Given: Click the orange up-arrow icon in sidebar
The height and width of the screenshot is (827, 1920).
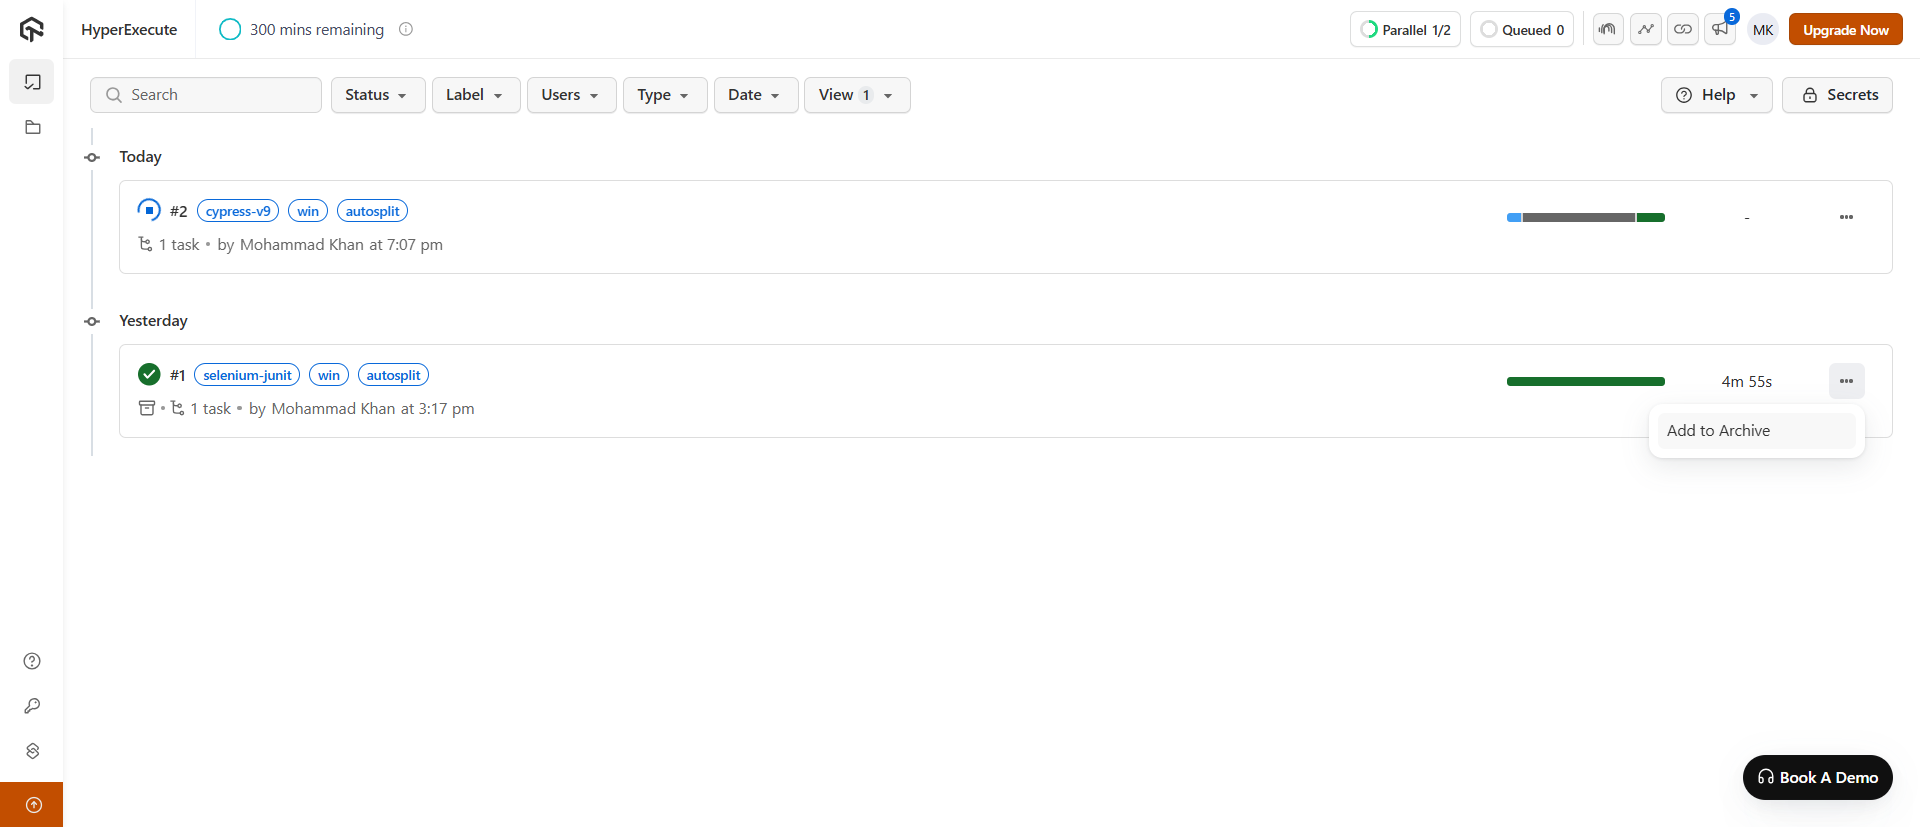Looking at the screenshot, I should (32, 805).
